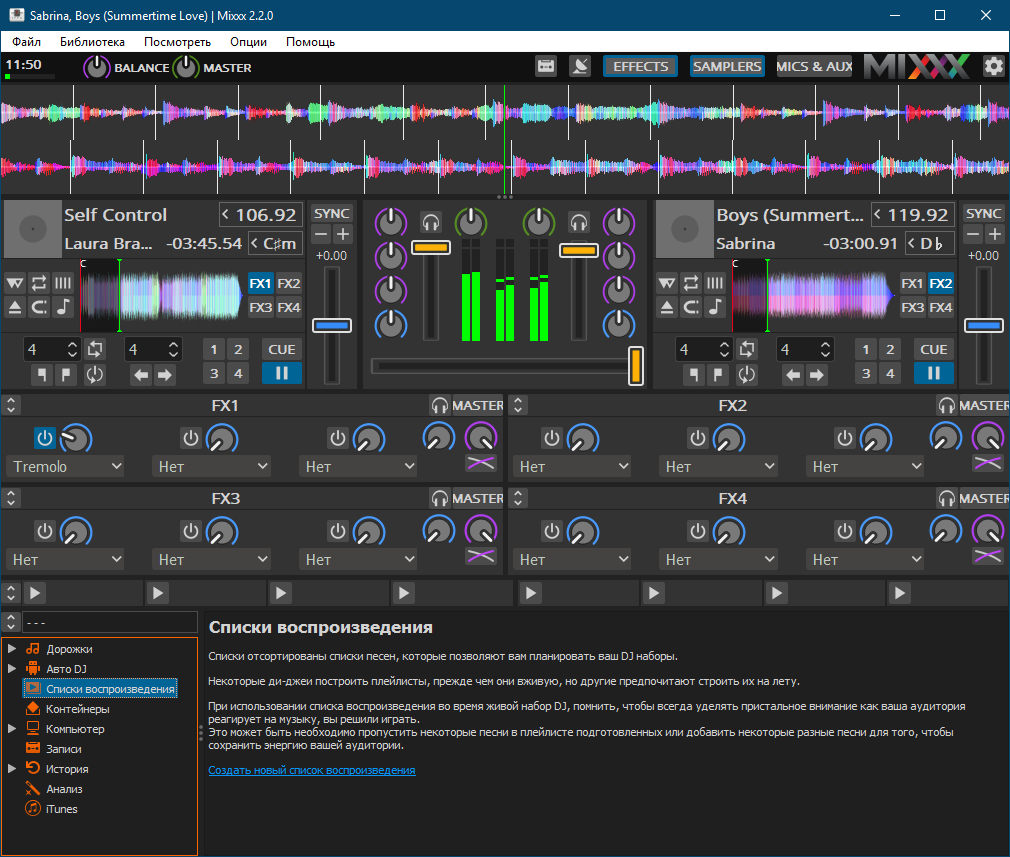Open the Tremolo effect dropdown in FX1
The width and height of the screenshot is (1010, 857).
coord(65,467)
